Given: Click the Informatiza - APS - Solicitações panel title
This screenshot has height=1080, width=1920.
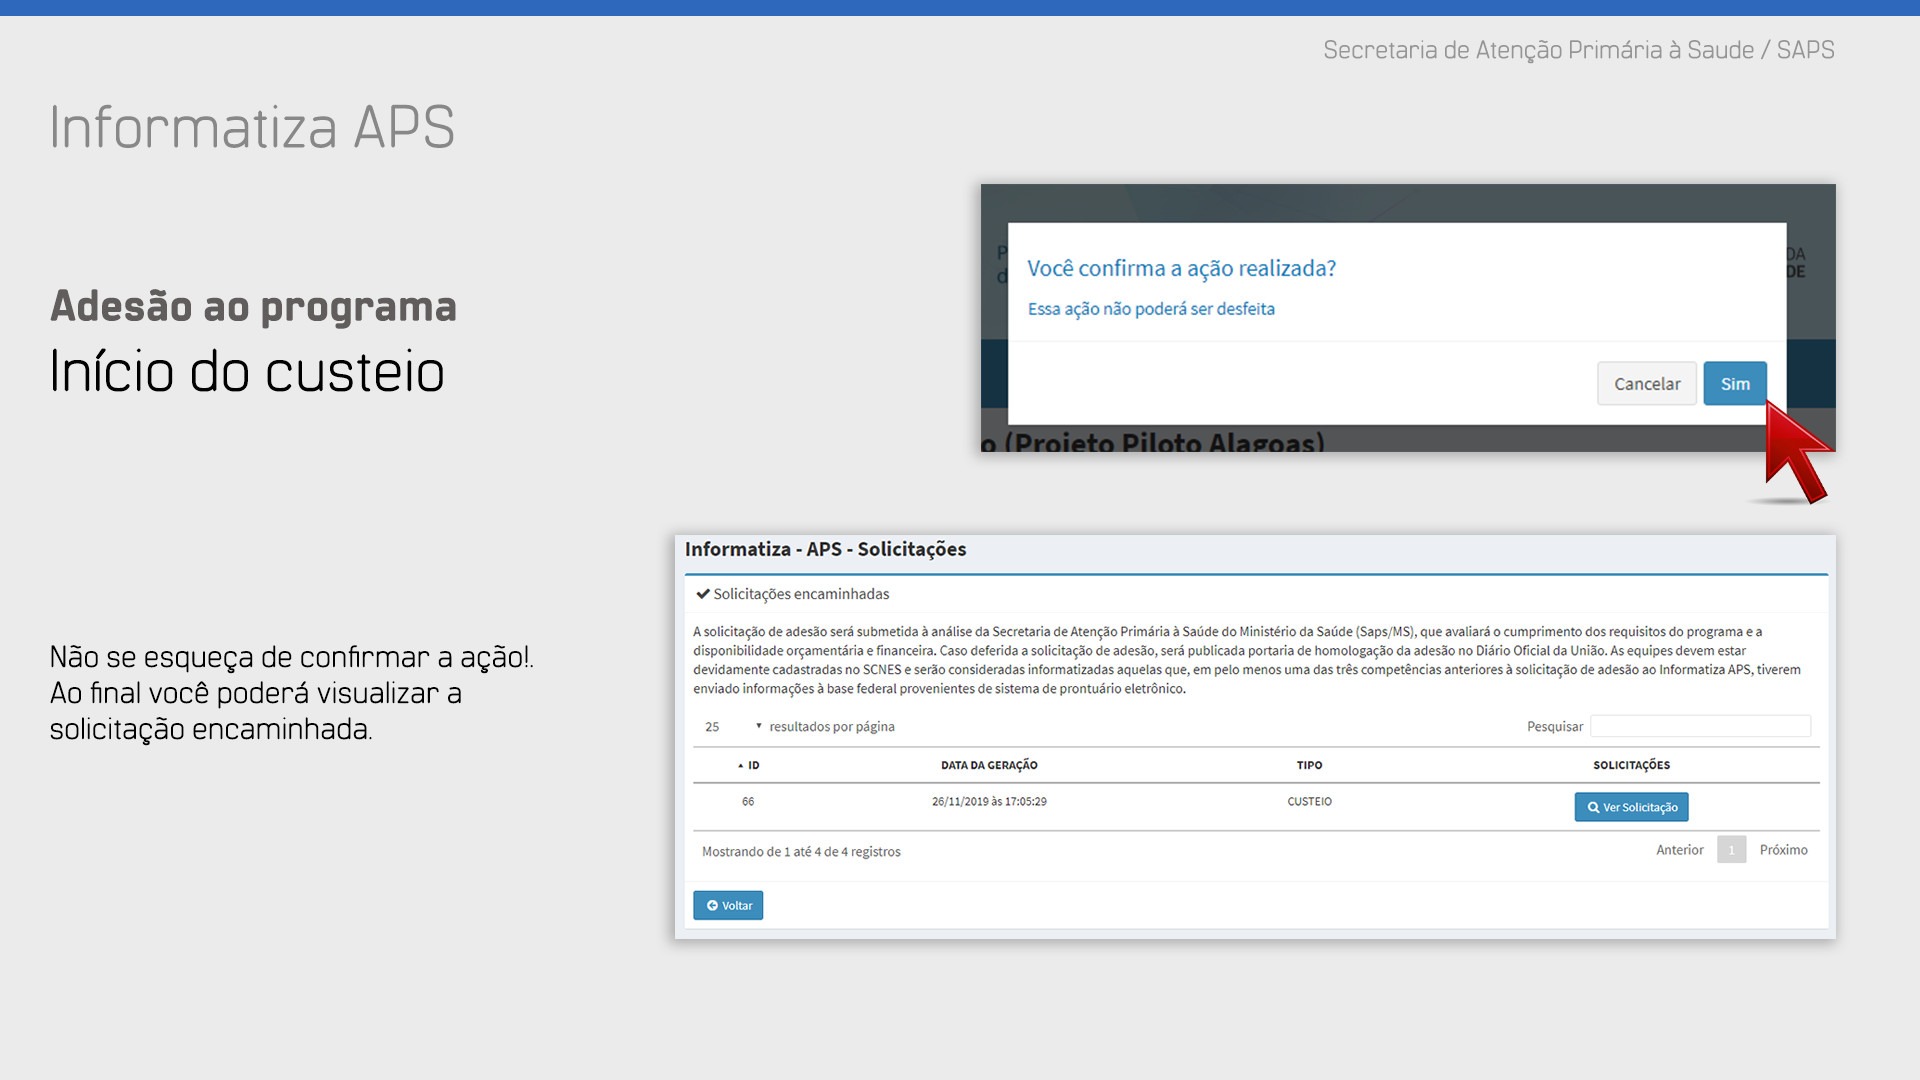Looking at the screenshot, I should (x=825, y=549).
